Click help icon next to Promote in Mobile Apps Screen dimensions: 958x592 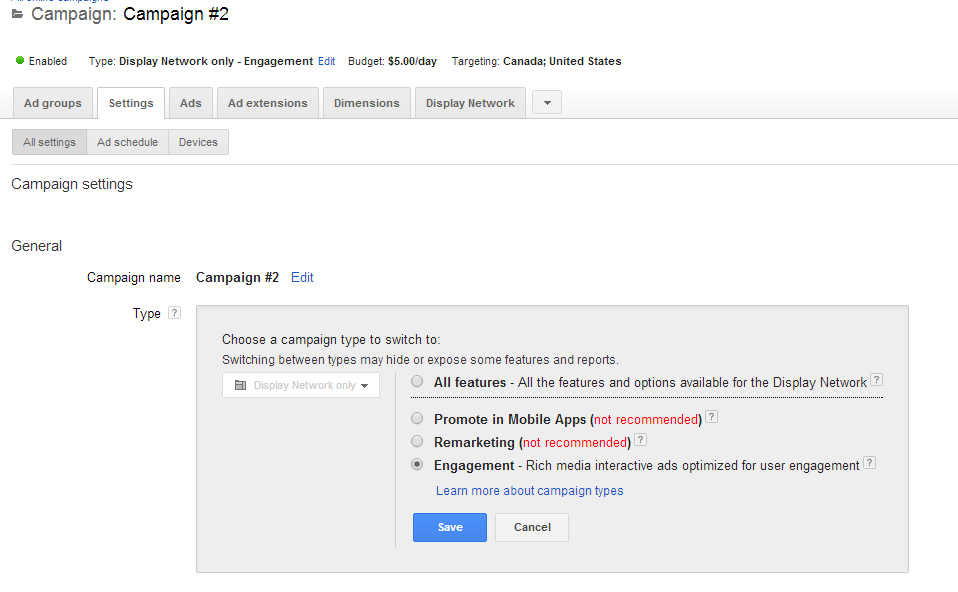tap(711, 418)
